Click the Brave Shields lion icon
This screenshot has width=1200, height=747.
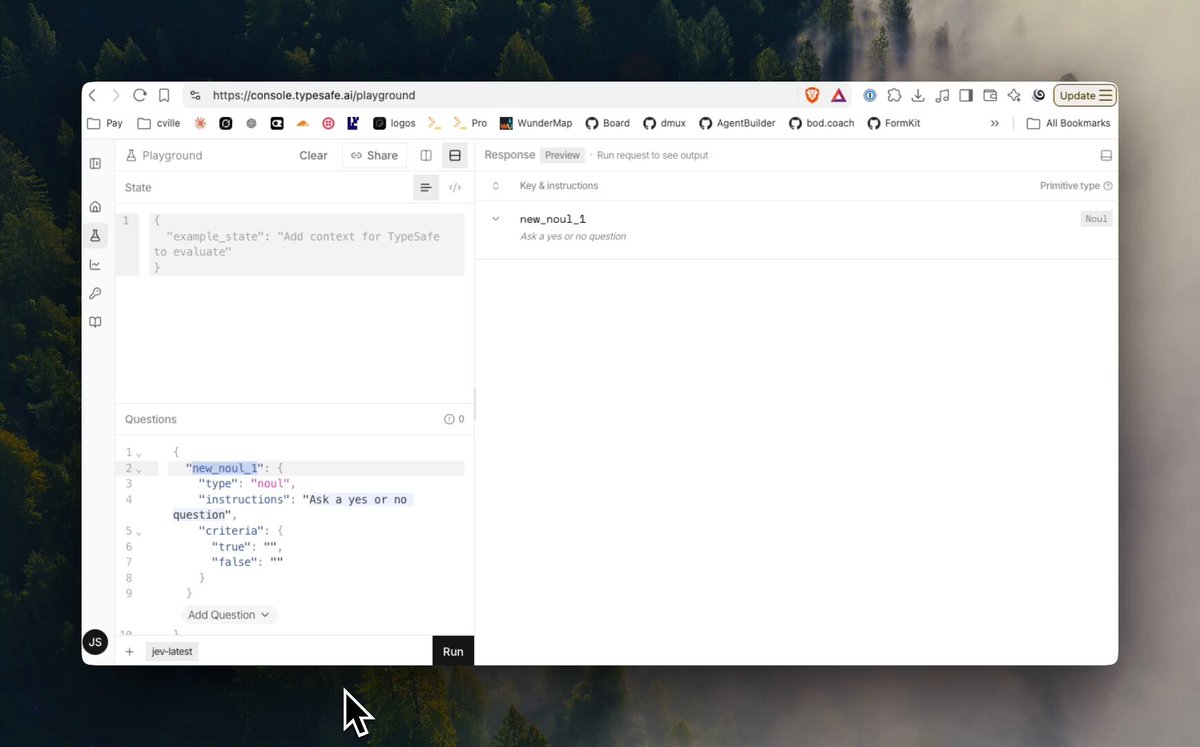tap(812, 96)
